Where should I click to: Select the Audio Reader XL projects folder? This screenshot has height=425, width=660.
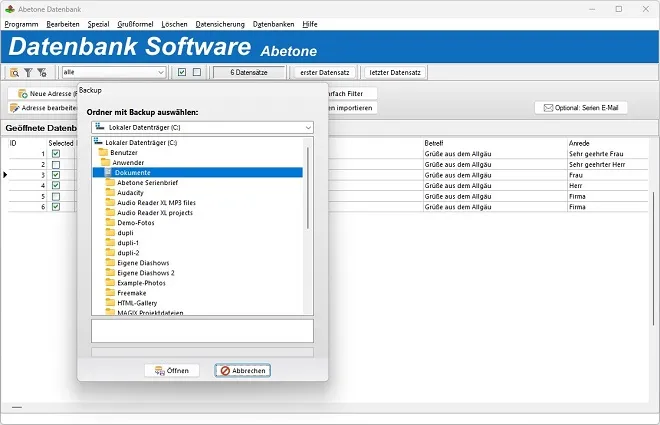pos(155,213)
